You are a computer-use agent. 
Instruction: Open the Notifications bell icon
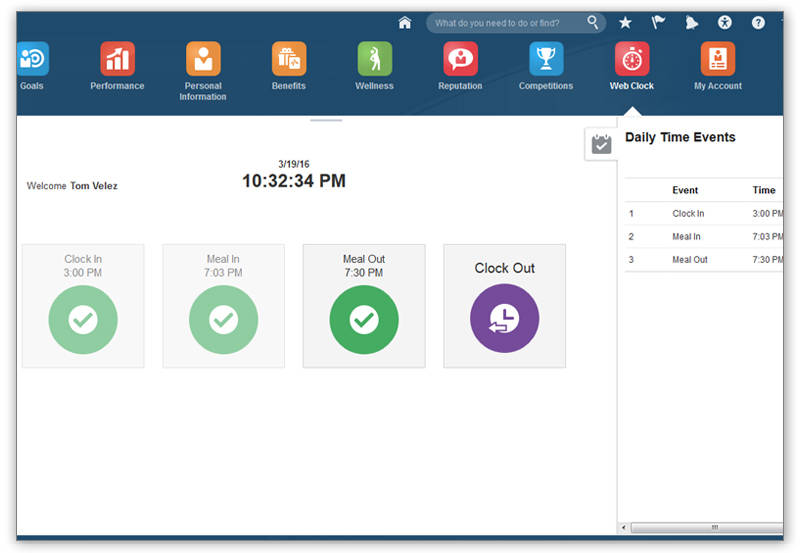click(x=691, y=23)
